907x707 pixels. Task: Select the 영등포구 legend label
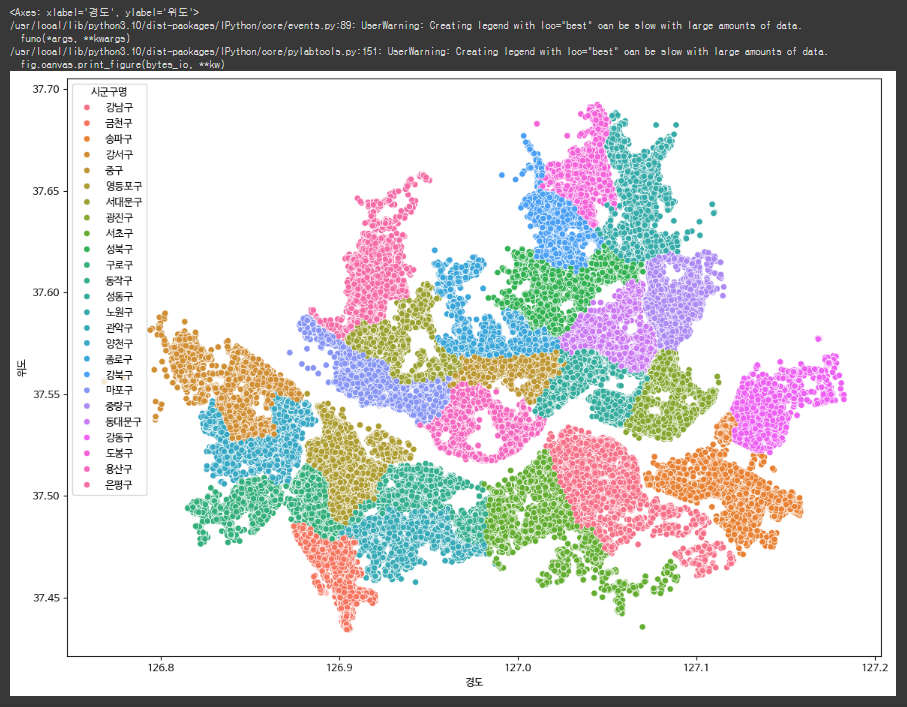123,186
